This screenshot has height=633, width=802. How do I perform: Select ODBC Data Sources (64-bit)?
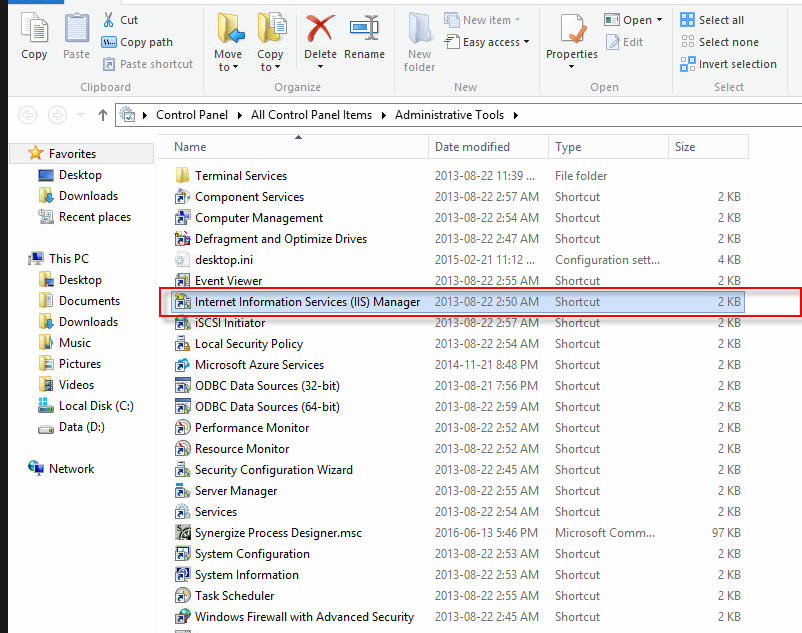(458, 406)
